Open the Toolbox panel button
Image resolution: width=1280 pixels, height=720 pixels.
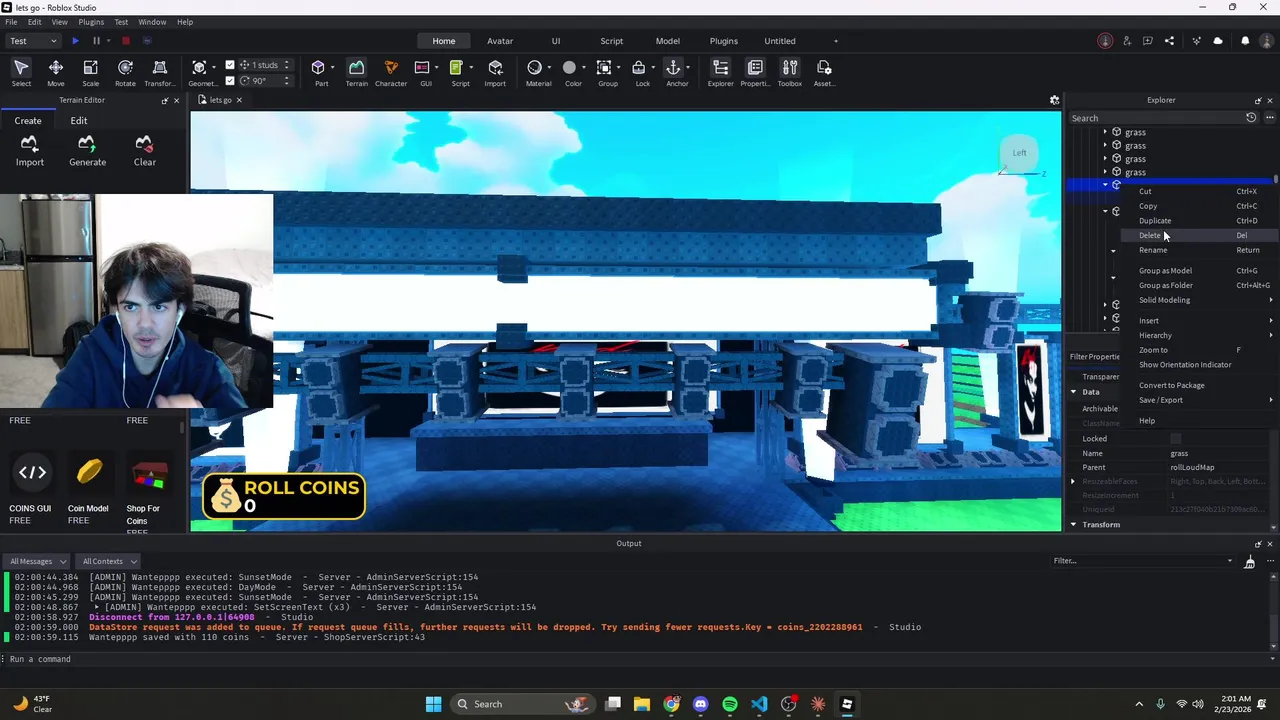(x=790, y=72)
